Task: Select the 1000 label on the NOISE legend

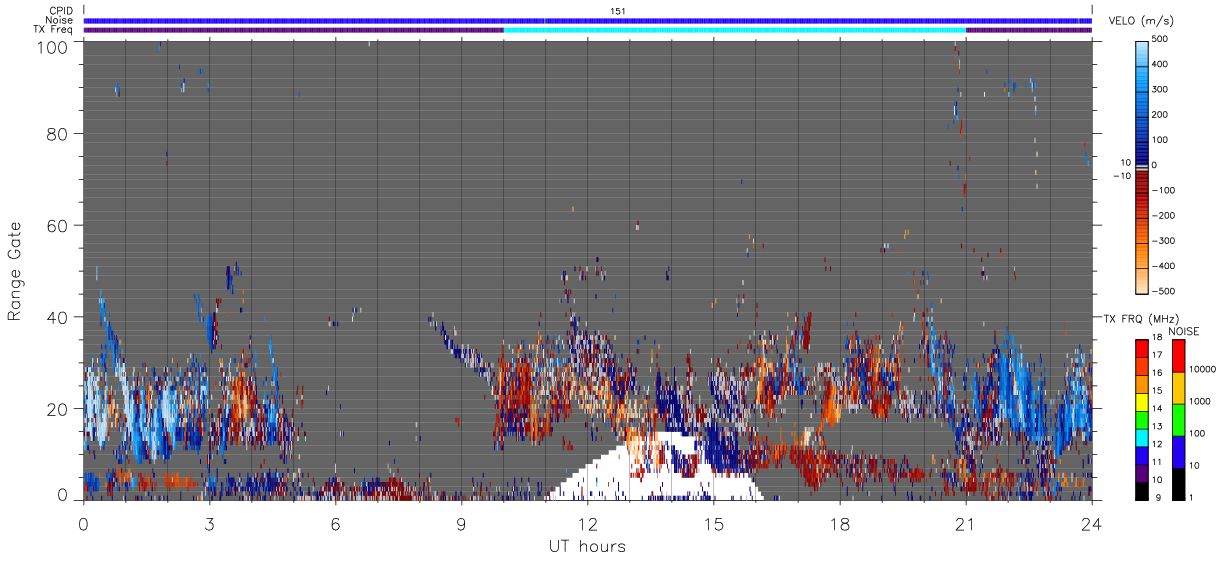Action: tap(1201, 402)
